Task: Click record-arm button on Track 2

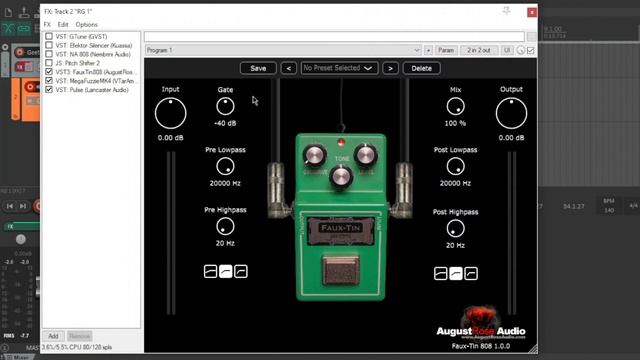Action: coord(30,87)
